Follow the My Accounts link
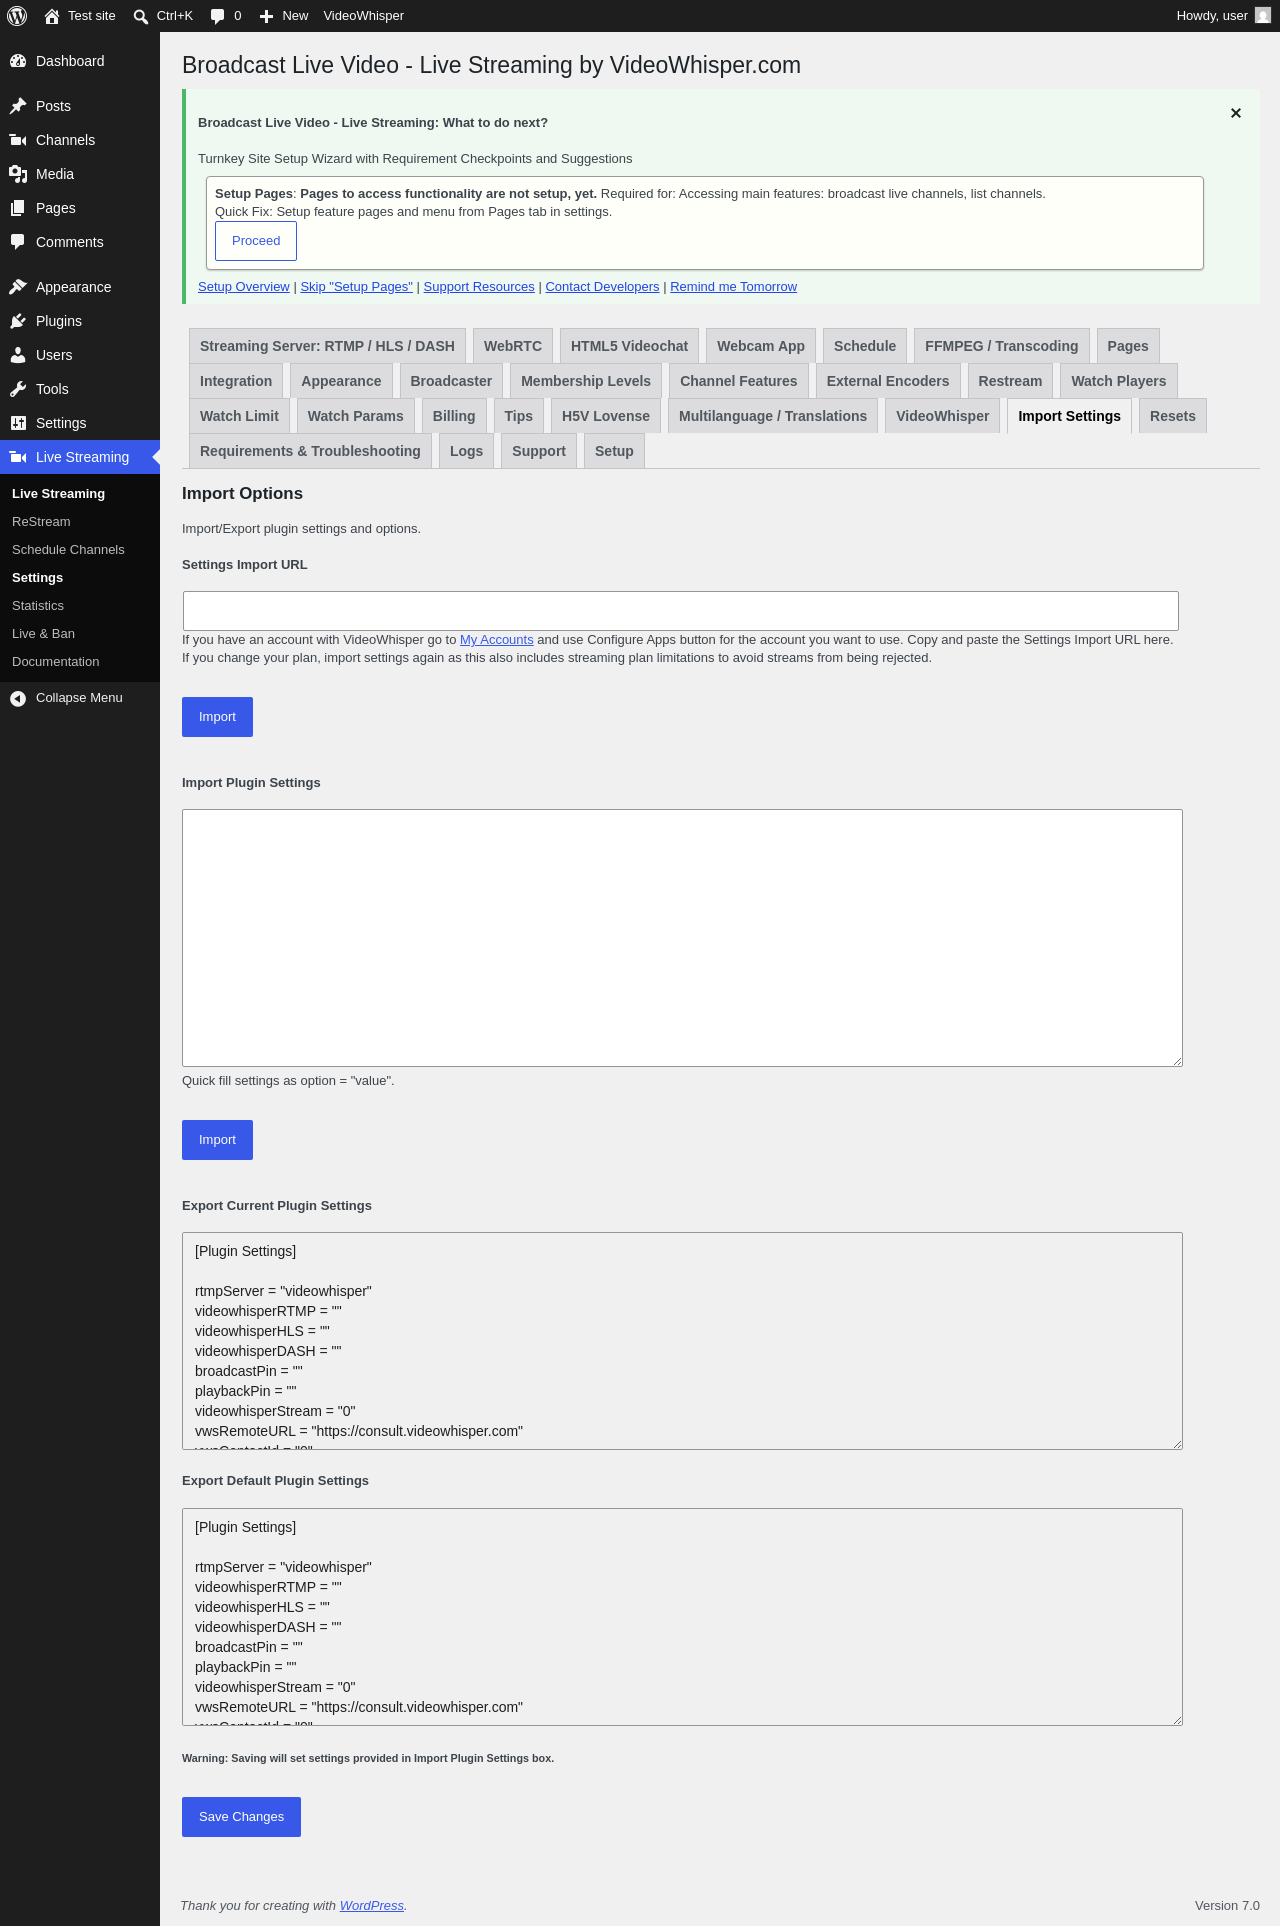 coord(497,640)
